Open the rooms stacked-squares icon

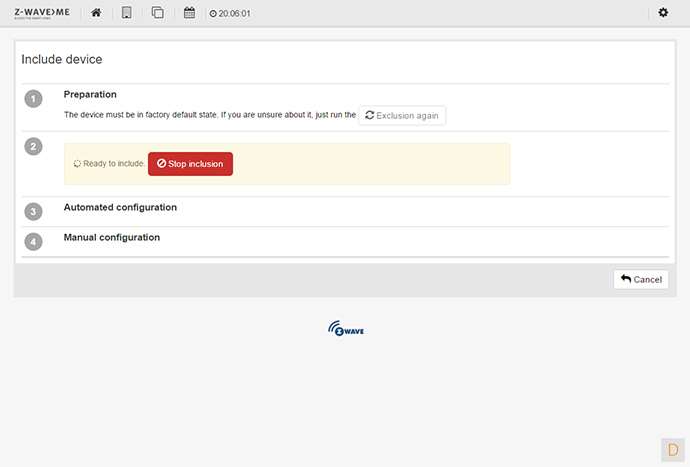coord(158,13)
